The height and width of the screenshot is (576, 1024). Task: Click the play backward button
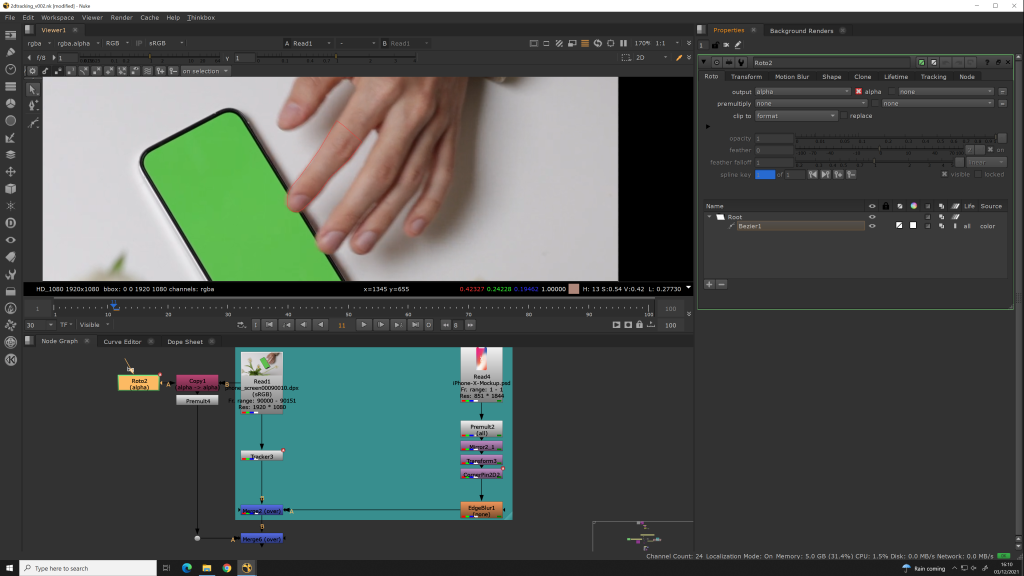[x=321, y=325]
